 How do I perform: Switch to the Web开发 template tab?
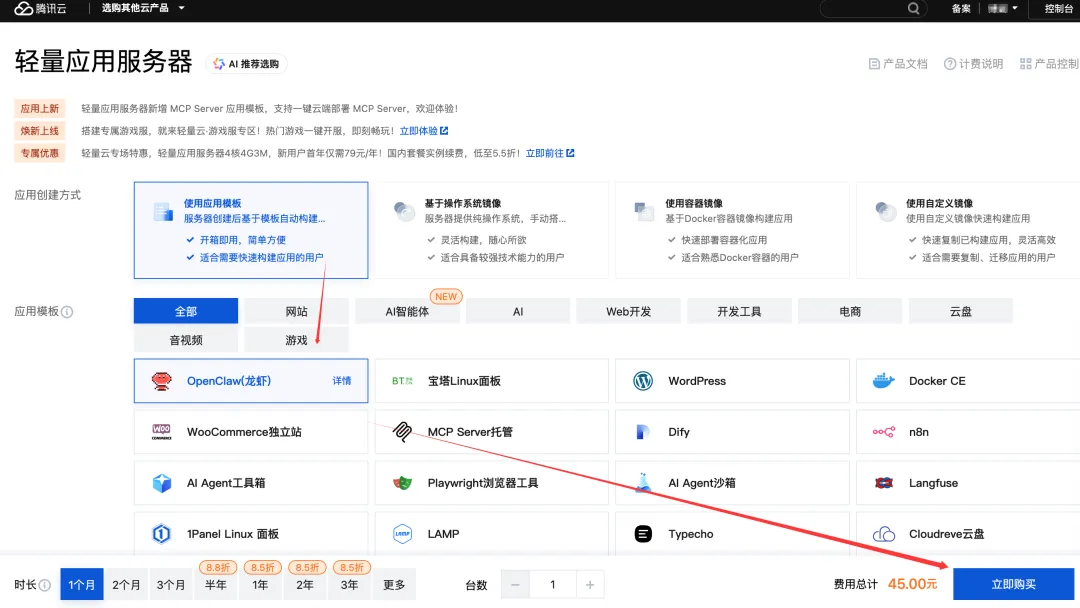629,311
